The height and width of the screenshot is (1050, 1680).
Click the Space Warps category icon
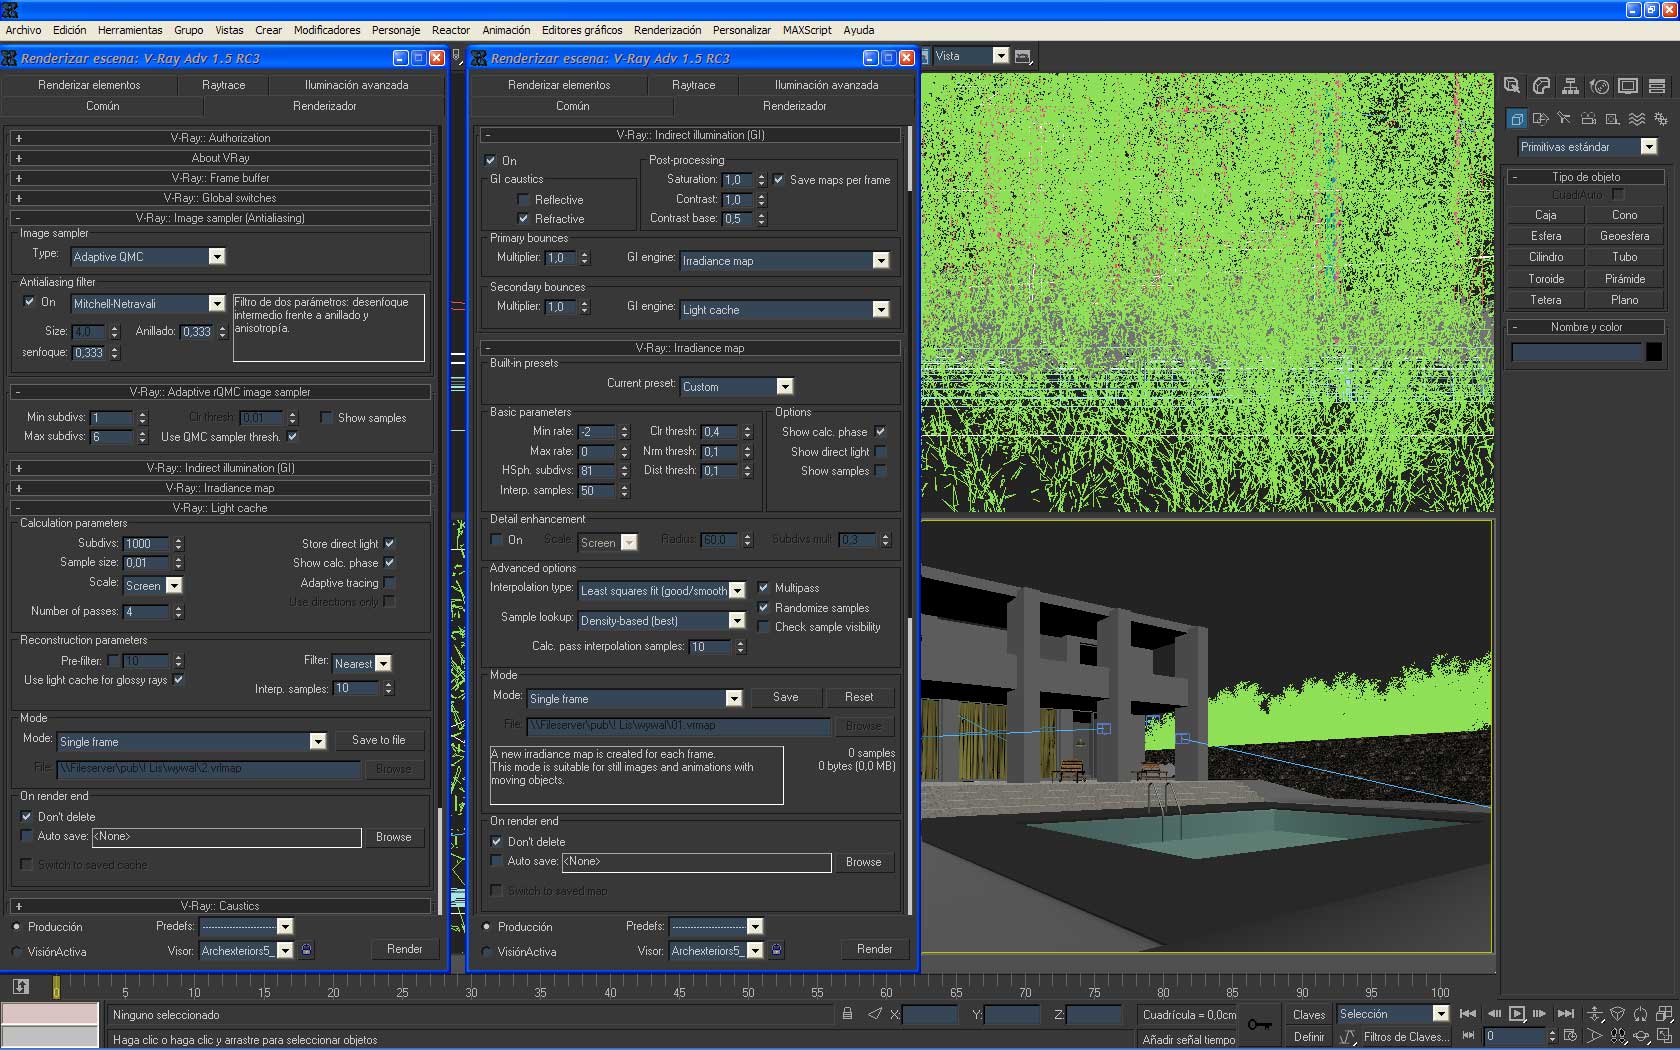(1637, 119)
